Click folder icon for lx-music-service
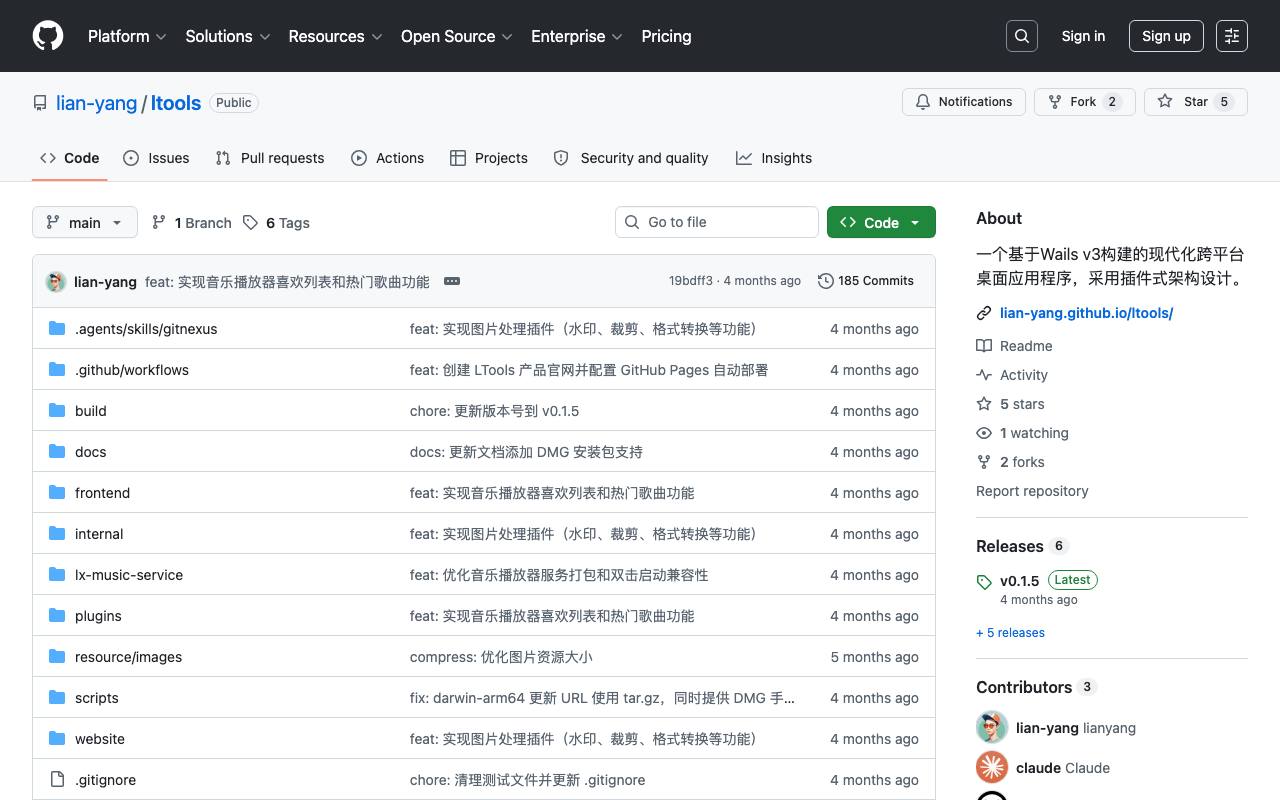Image resolution: width=1280 pixels, height=800 pixels. (57, 574)
